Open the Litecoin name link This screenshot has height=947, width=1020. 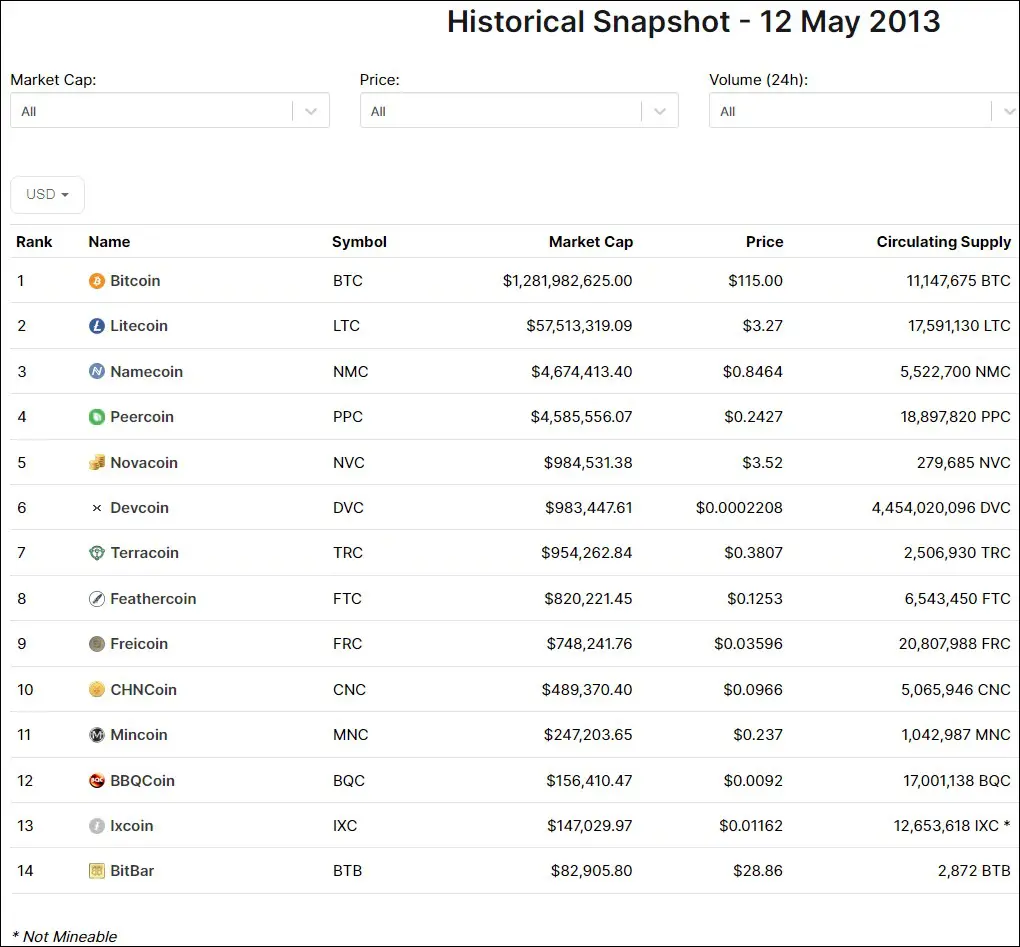pos(139,326)
